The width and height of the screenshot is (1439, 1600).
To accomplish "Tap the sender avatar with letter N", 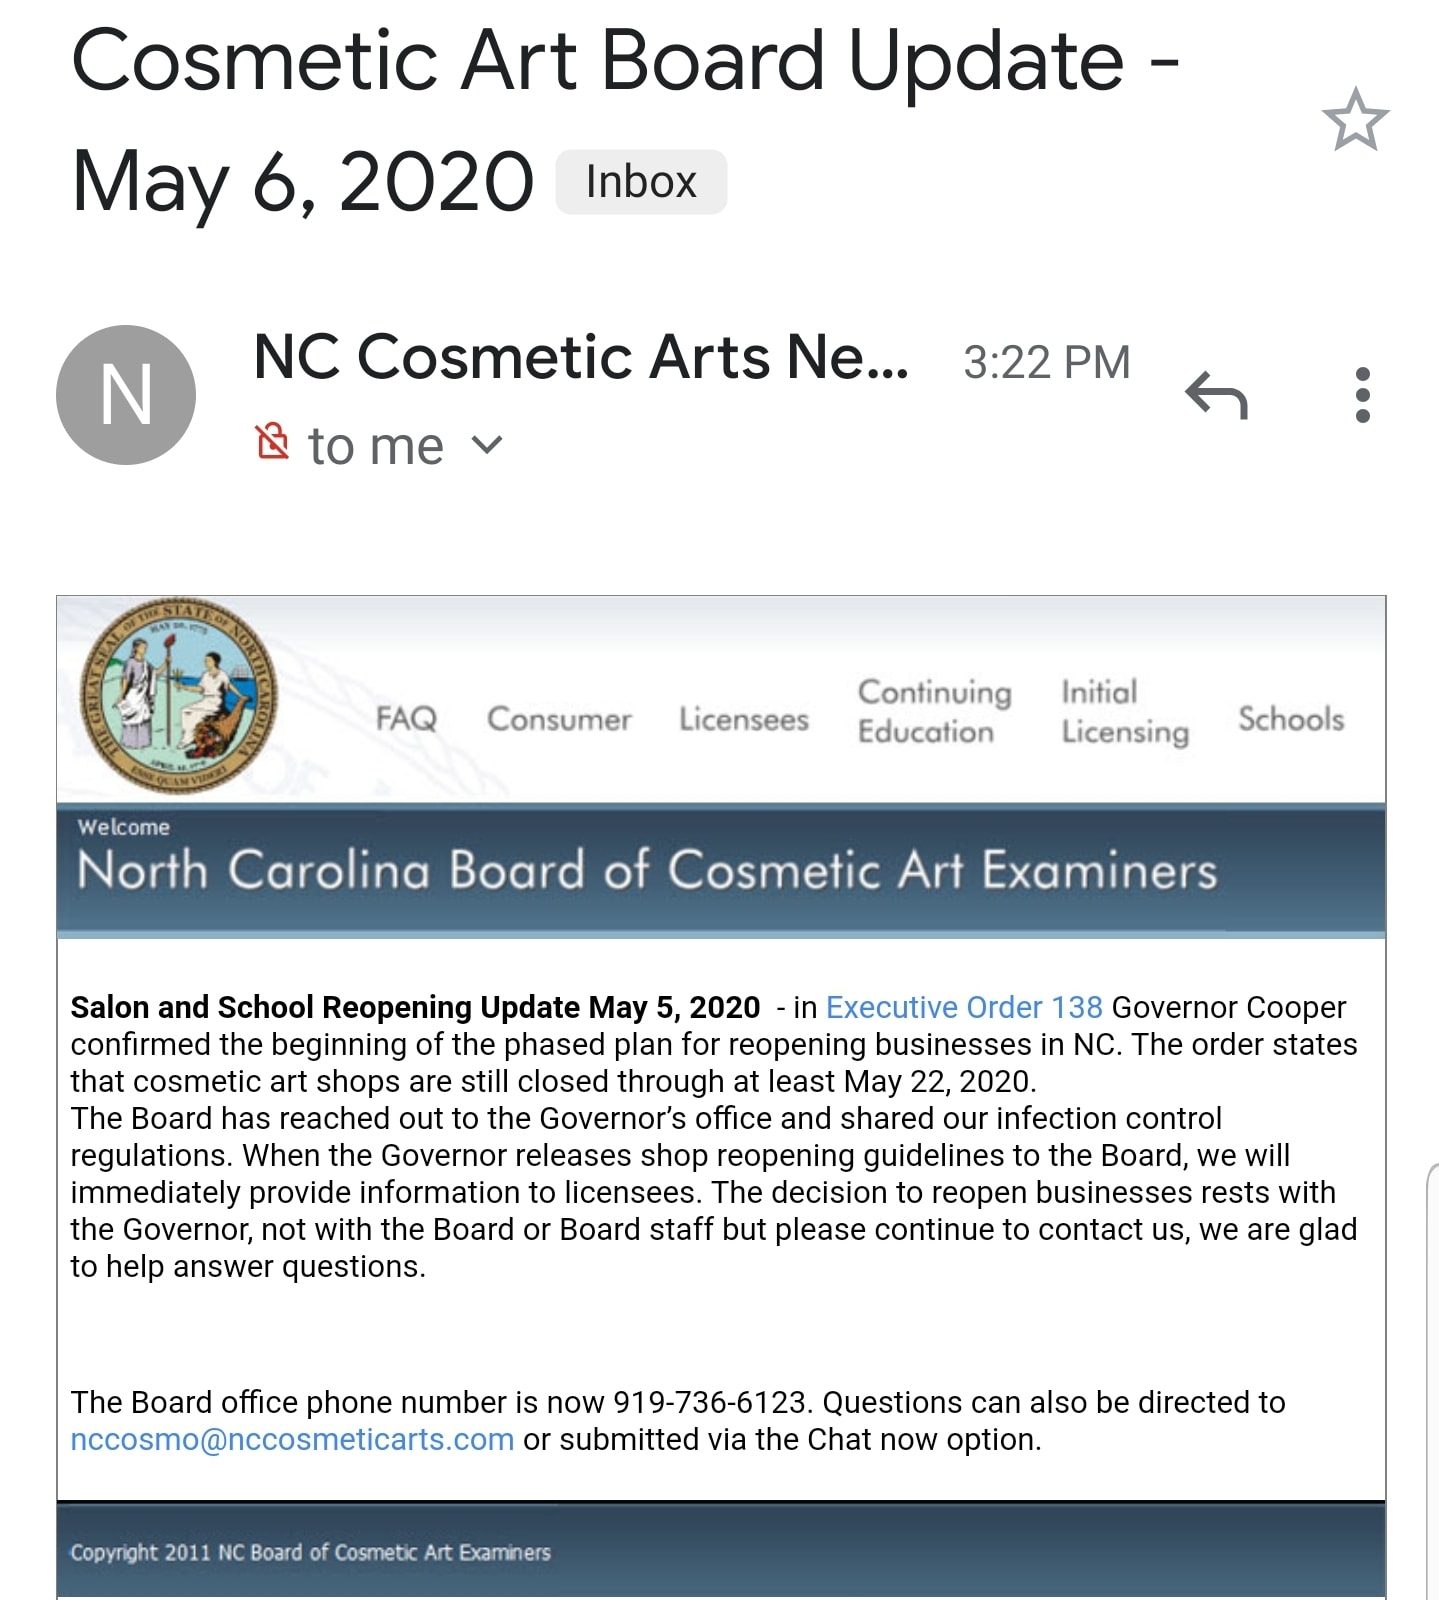I will click(x=126, y=395).
